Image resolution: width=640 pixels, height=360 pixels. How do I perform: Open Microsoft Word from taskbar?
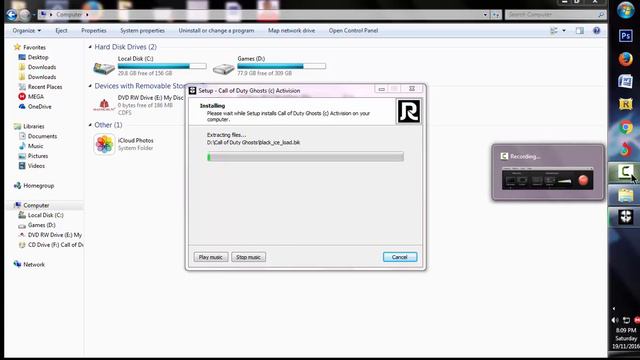click(625, 82)
